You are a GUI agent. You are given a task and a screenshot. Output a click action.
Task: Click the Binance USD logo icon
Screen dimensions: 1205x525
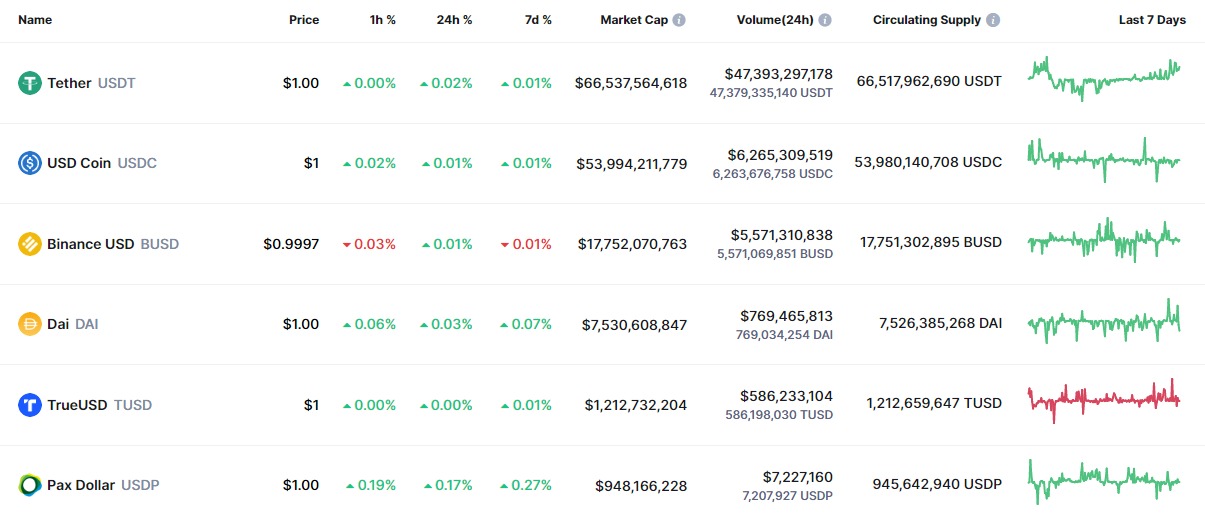30,244
